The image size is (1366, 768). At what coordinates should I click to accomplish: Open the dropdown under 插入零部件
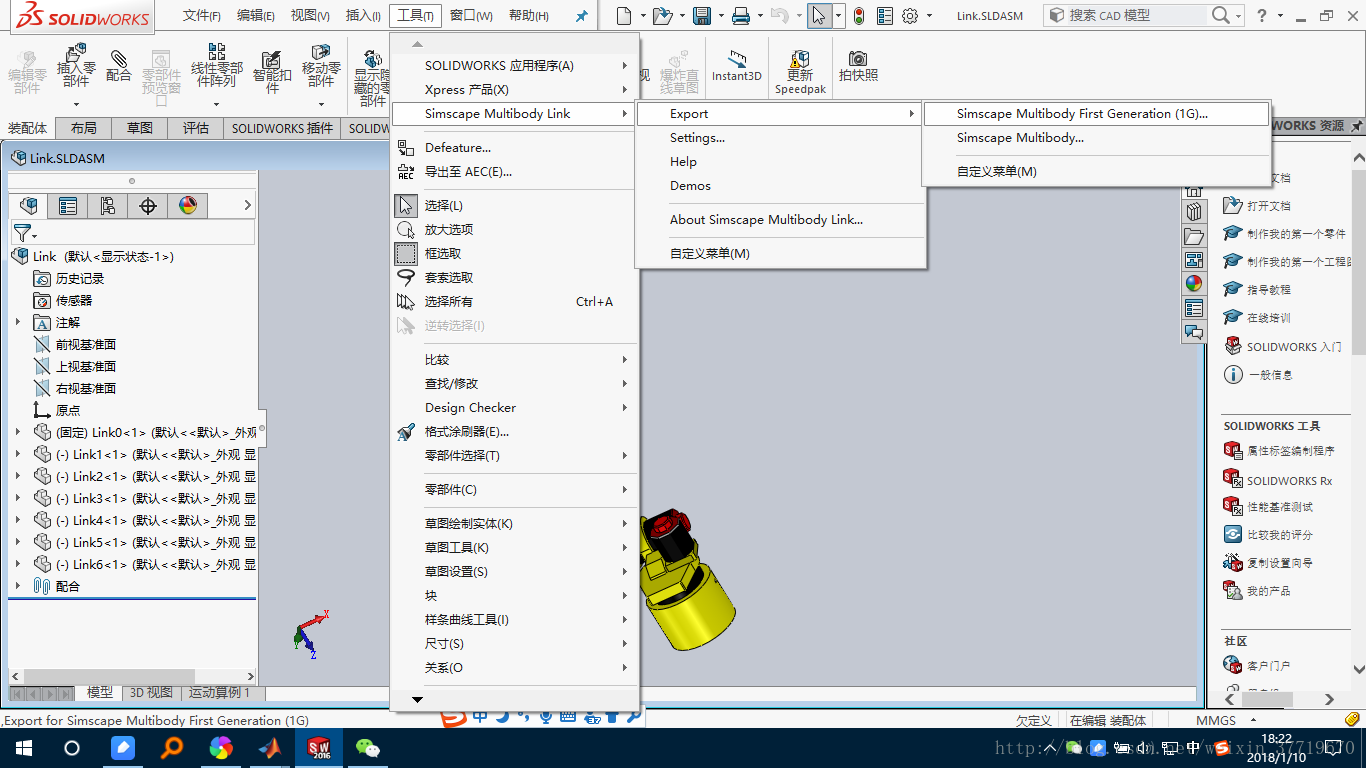(76, 104)
